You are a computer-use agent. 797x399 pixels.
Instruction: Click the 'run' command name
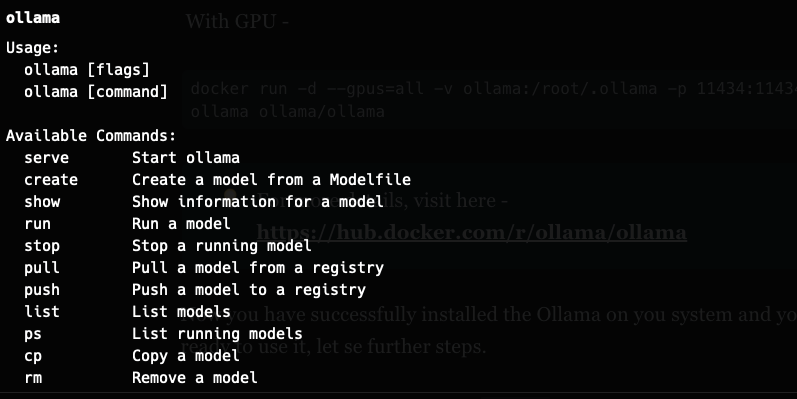click(x=37, y=224)
